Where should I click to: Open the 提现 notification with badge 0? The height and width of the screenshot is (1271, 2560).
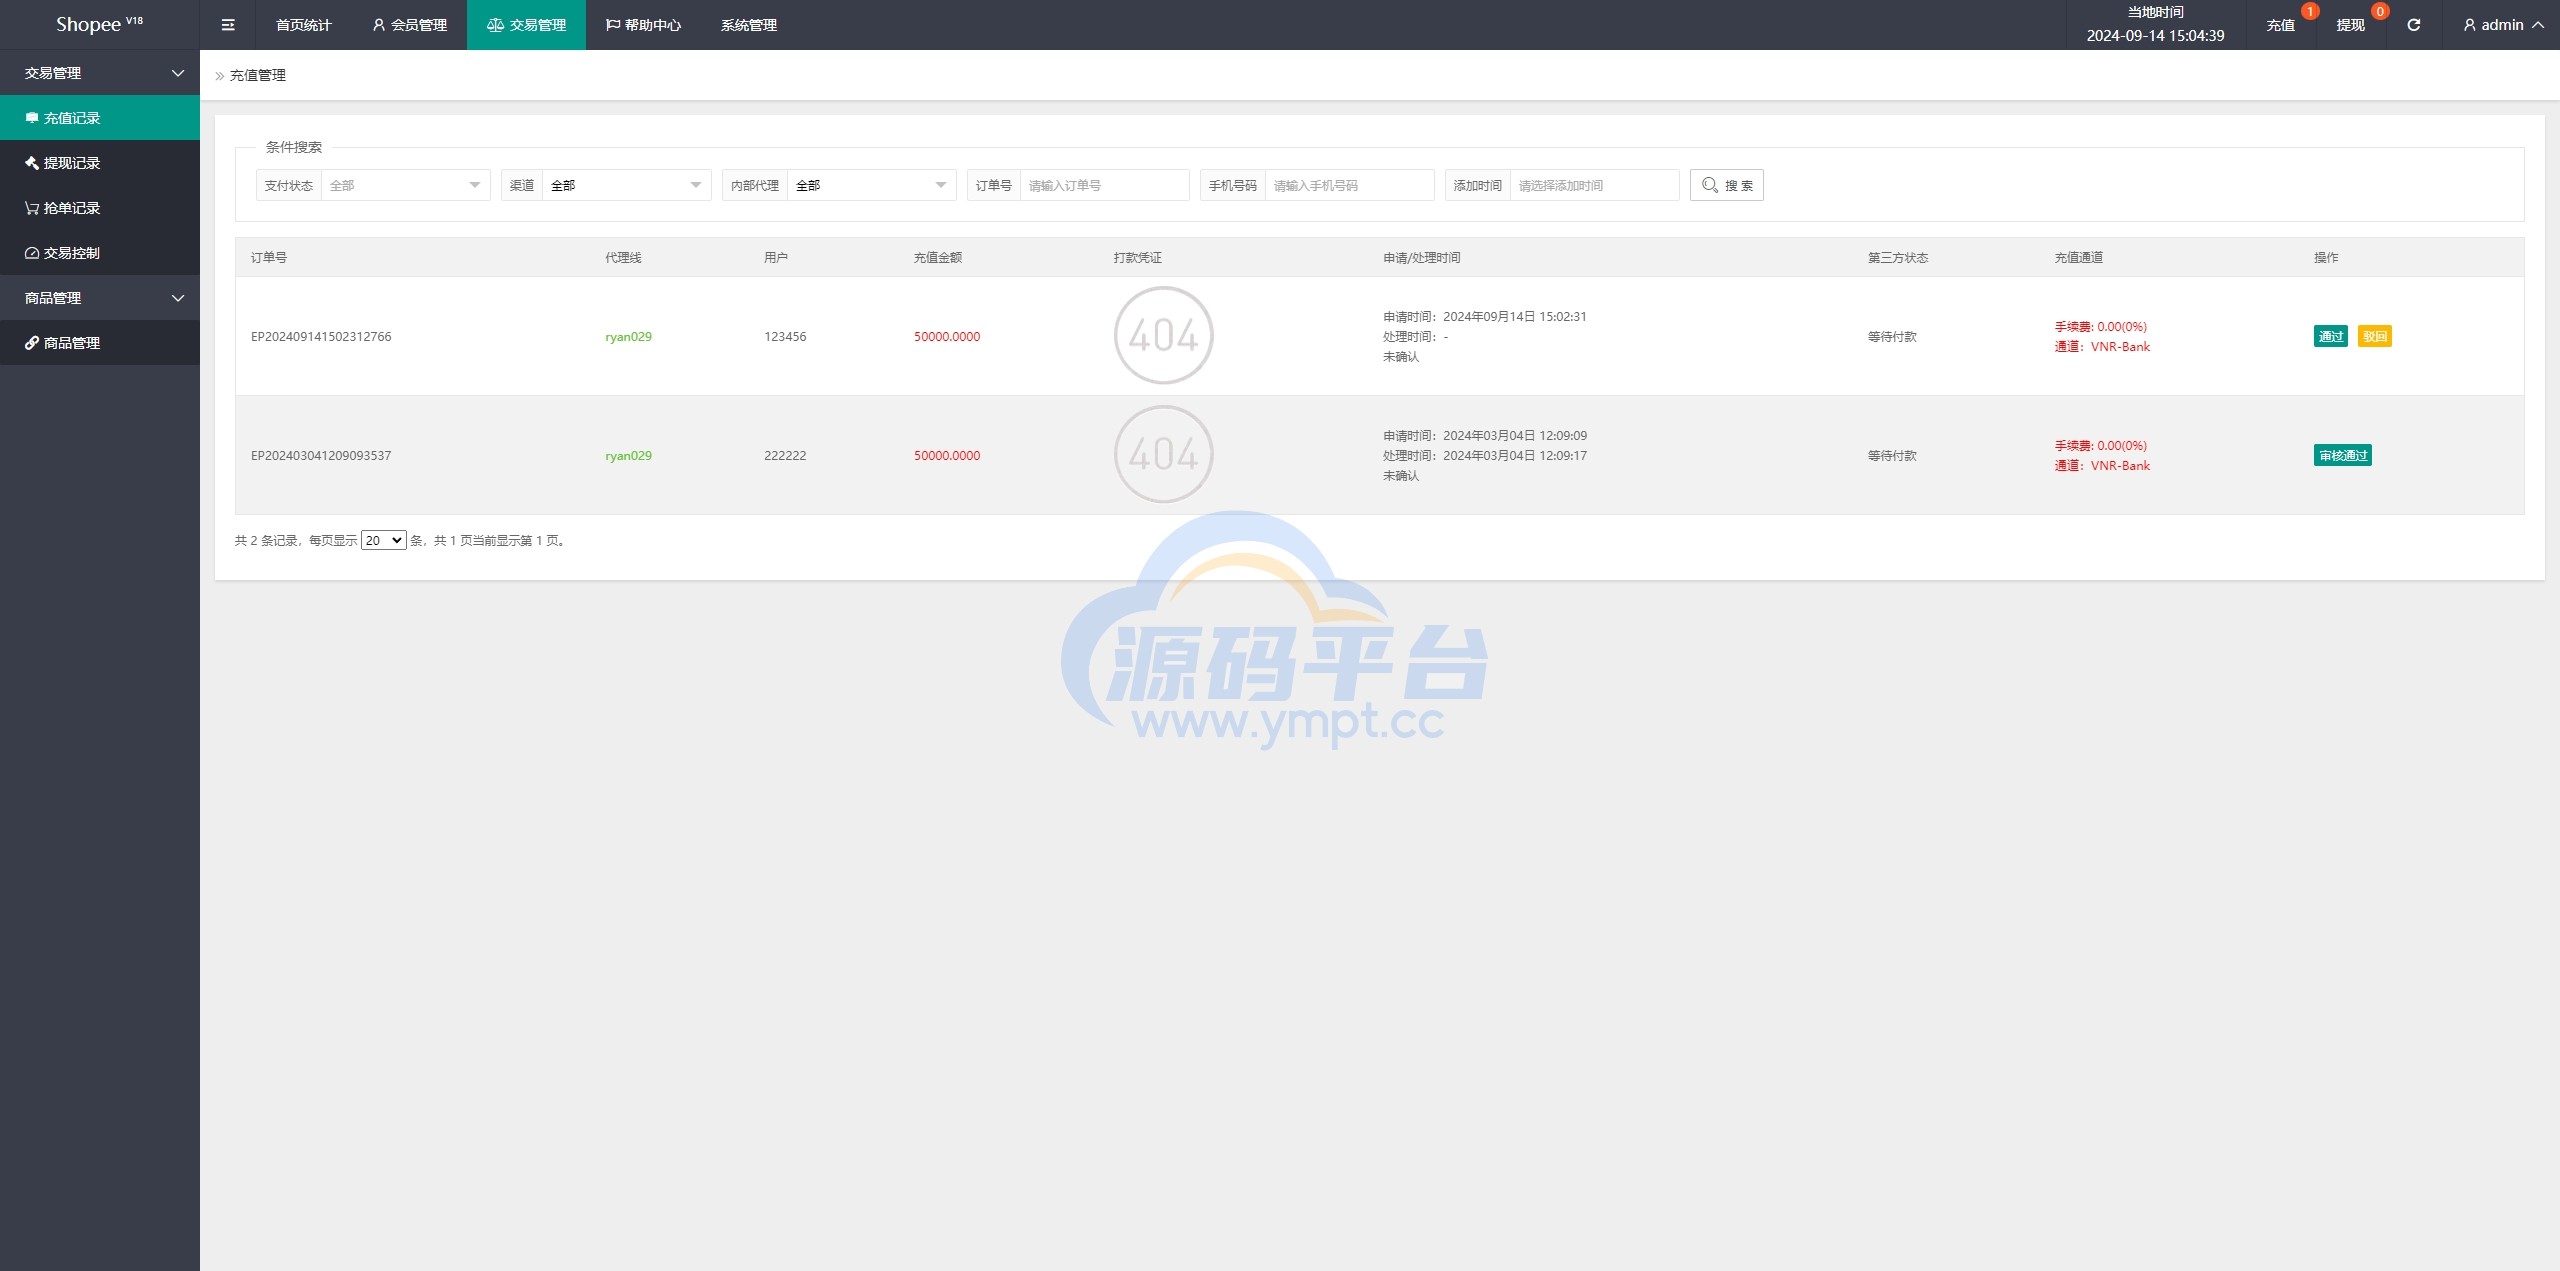pyautogui.click(x=2350, y=25)
